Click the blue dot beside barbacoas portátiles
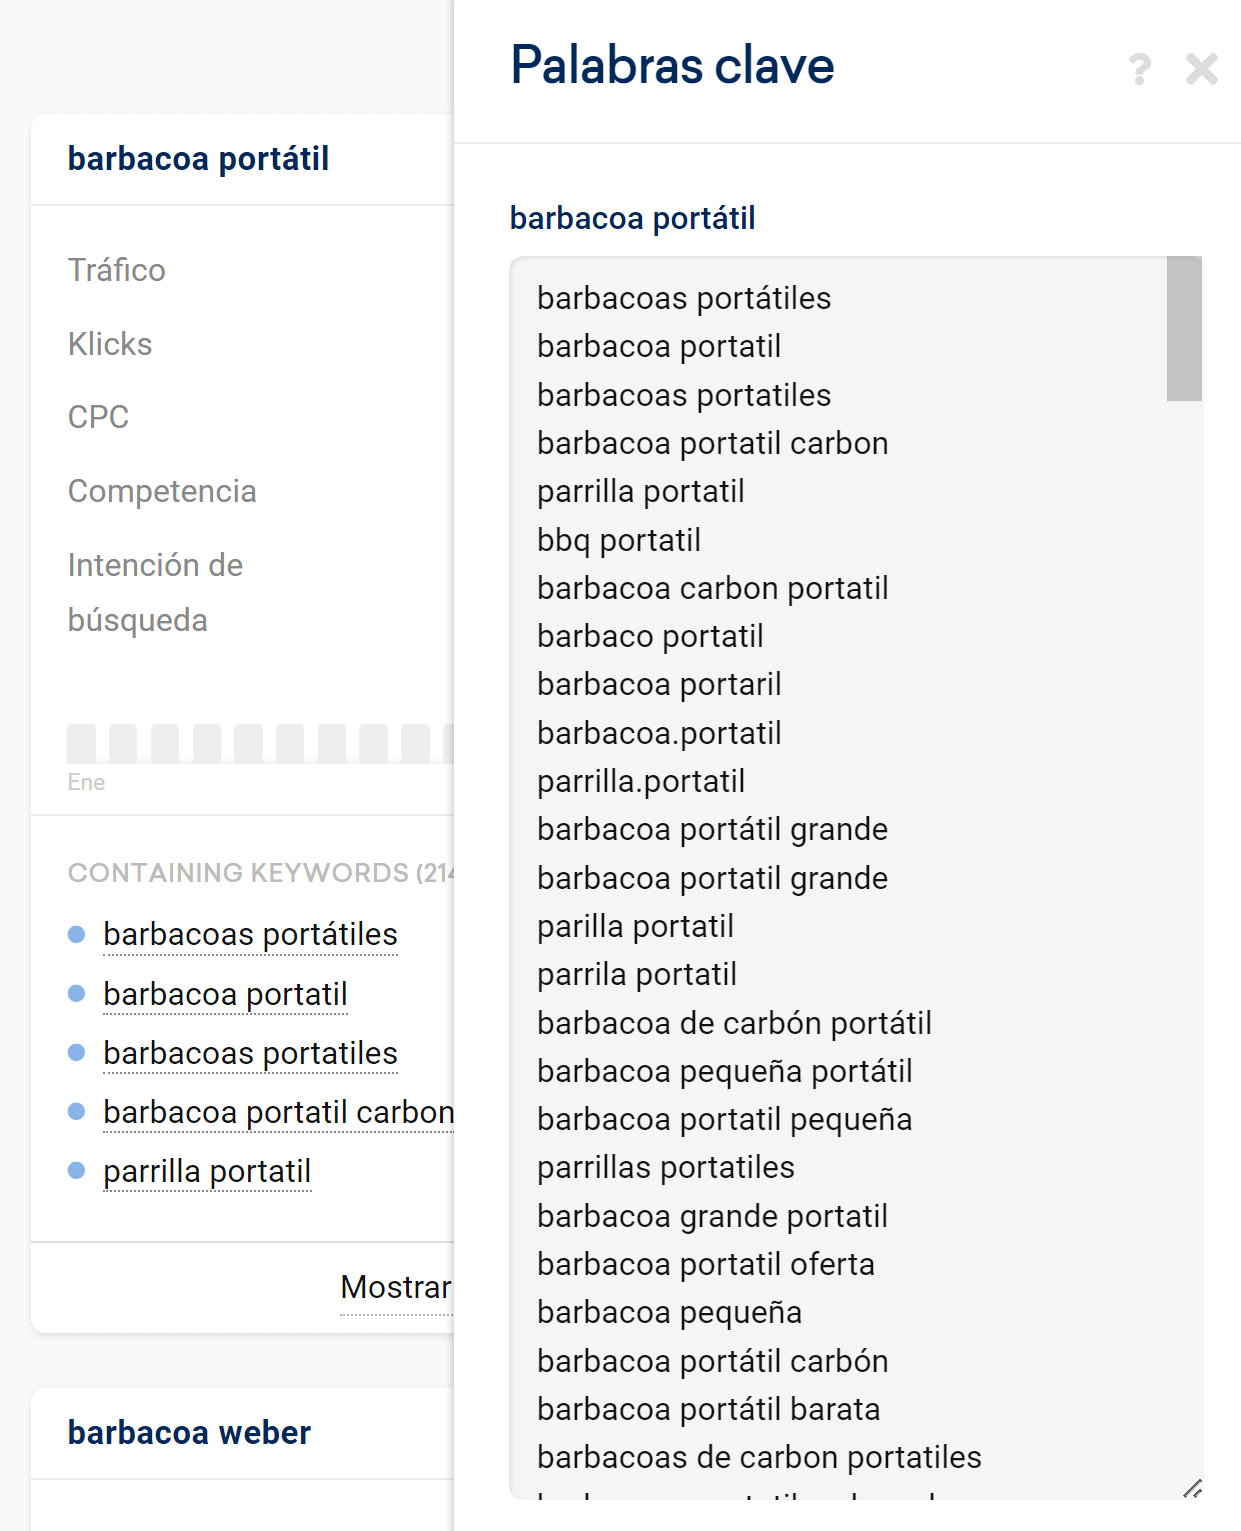 (76, 934)
